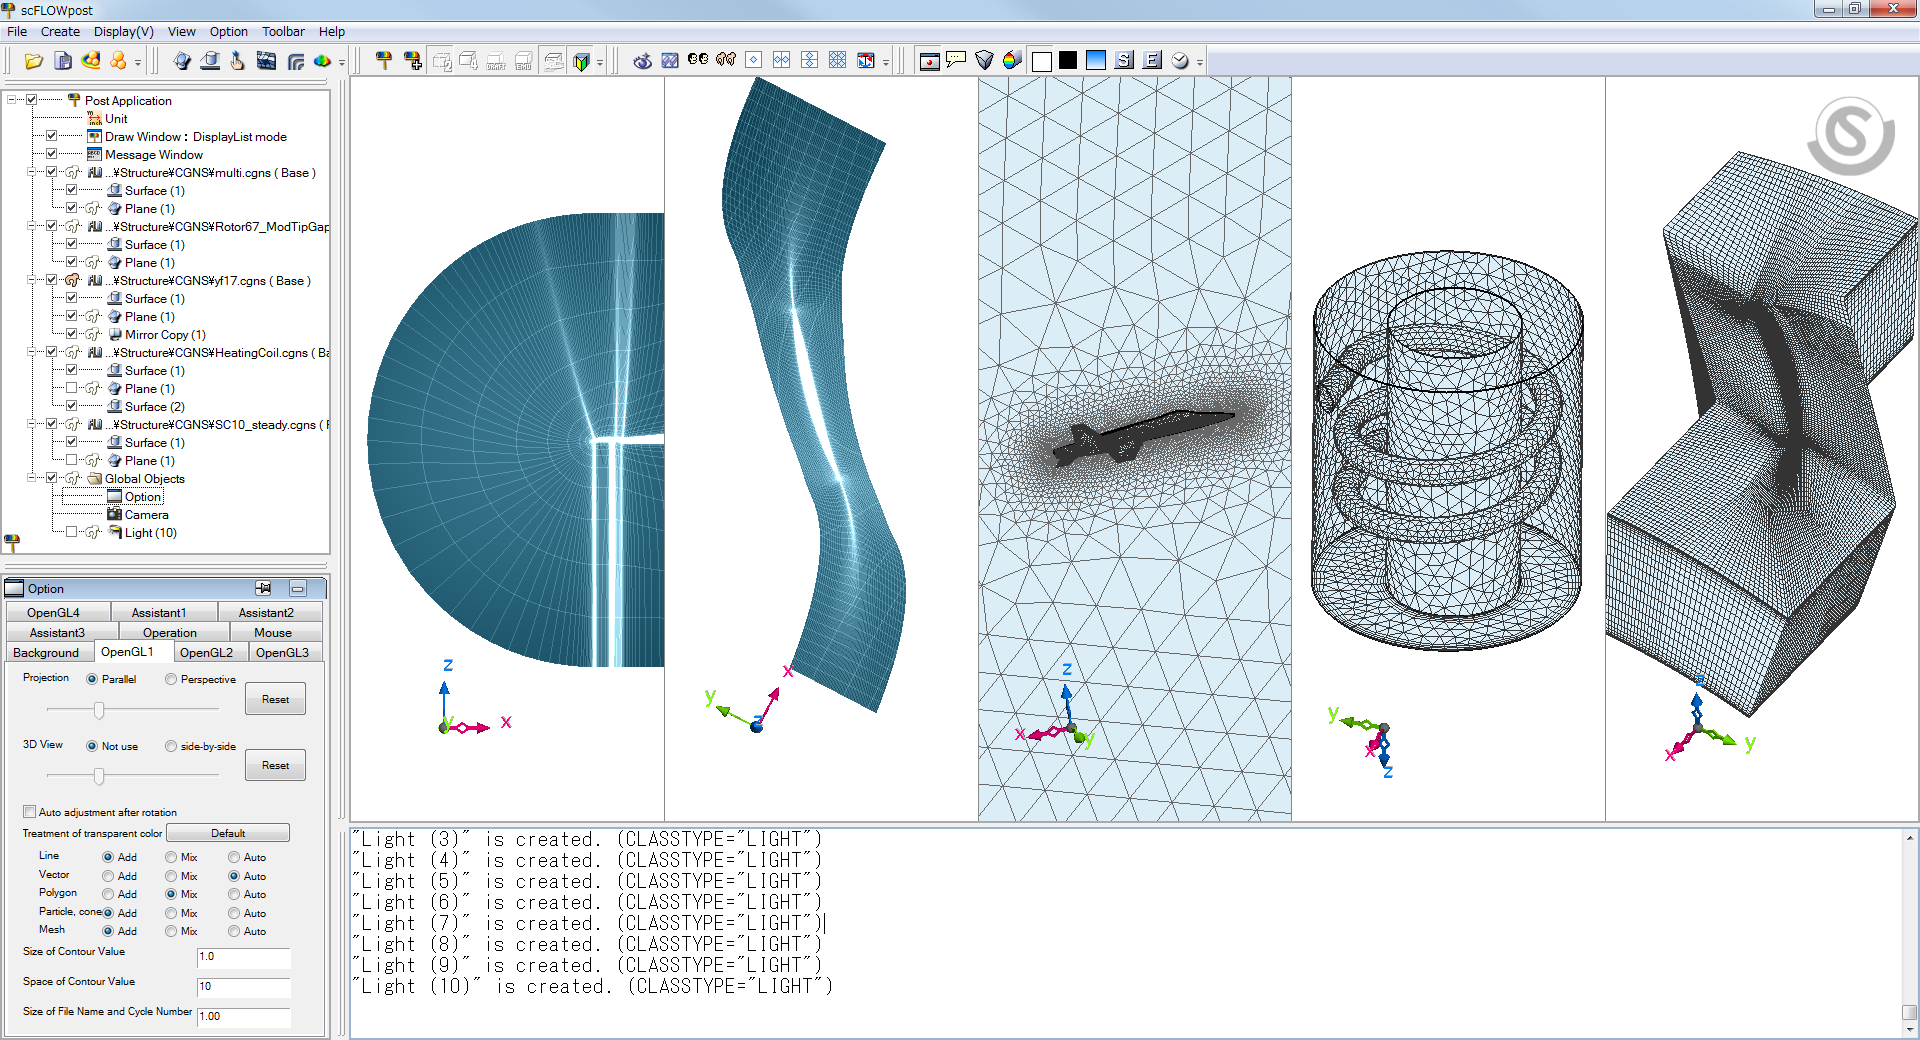Viewport: 1920px width, 1040px height.
Task: Open the File menu
Action: tap(17, 32)
